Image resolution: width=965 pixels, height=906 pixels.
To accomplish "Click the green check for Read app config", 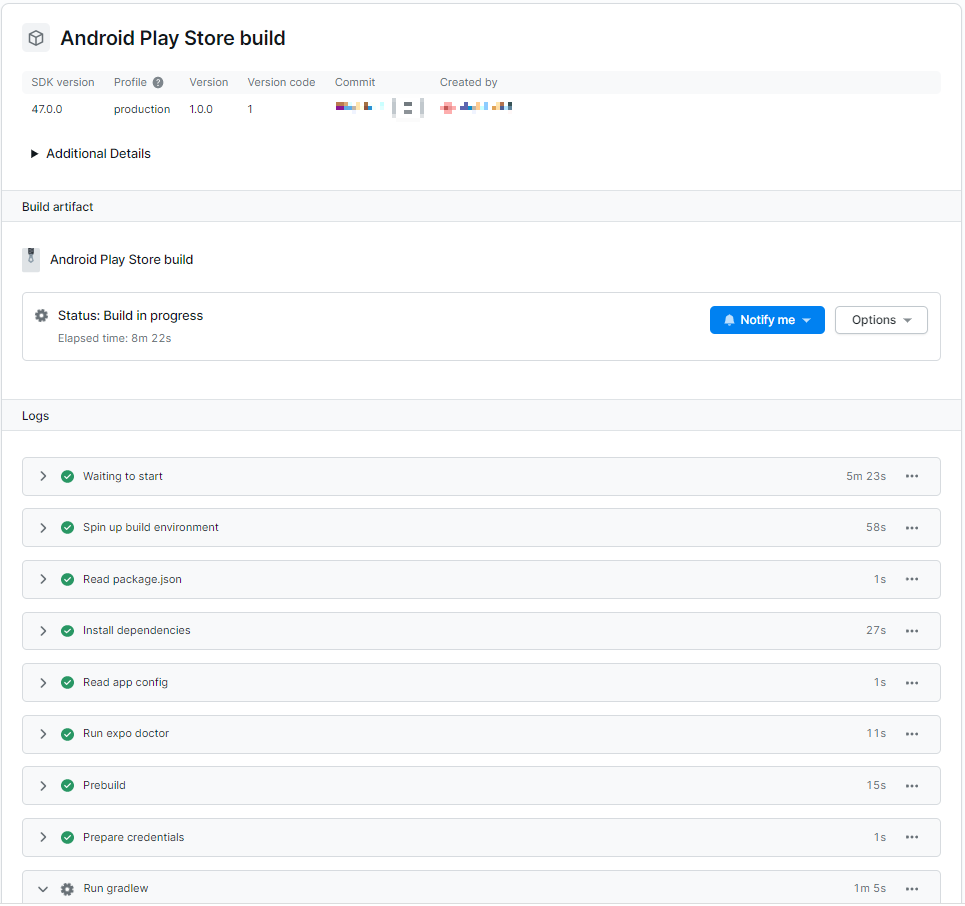I will click(68, 683).
